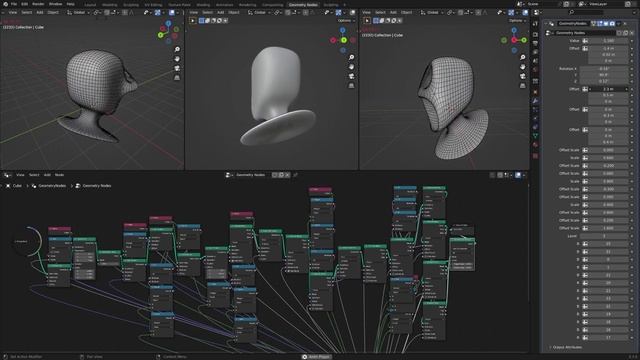Open Physics properties tab icon
The height and width of the screenshot is (360, 640).
[x=536, y=118]
